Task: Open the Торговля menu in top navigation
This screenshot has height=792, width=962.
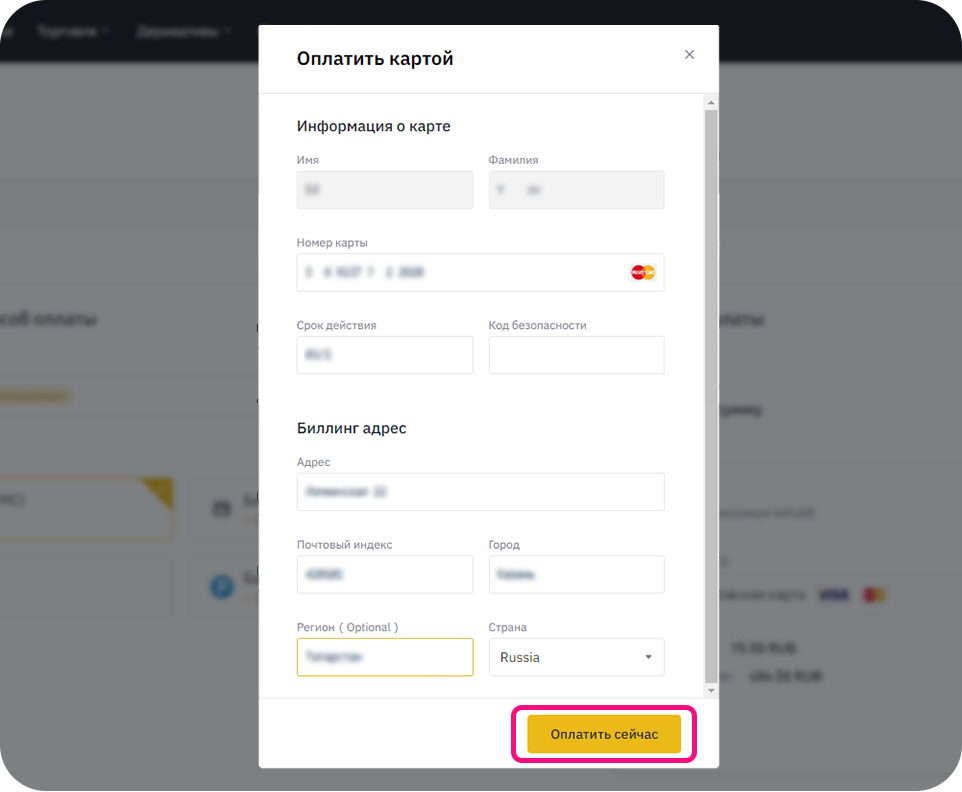Action: [x=72, y=31]
